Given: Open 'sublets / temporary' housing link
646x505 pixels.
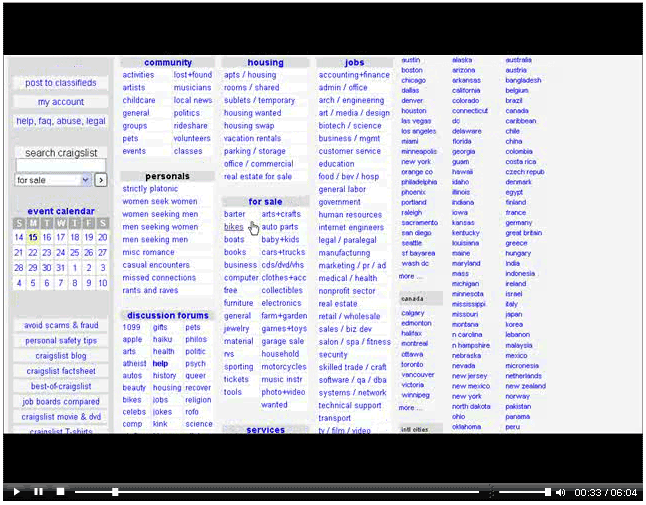Looking at the screenshot, I should (x=259, y=100).
